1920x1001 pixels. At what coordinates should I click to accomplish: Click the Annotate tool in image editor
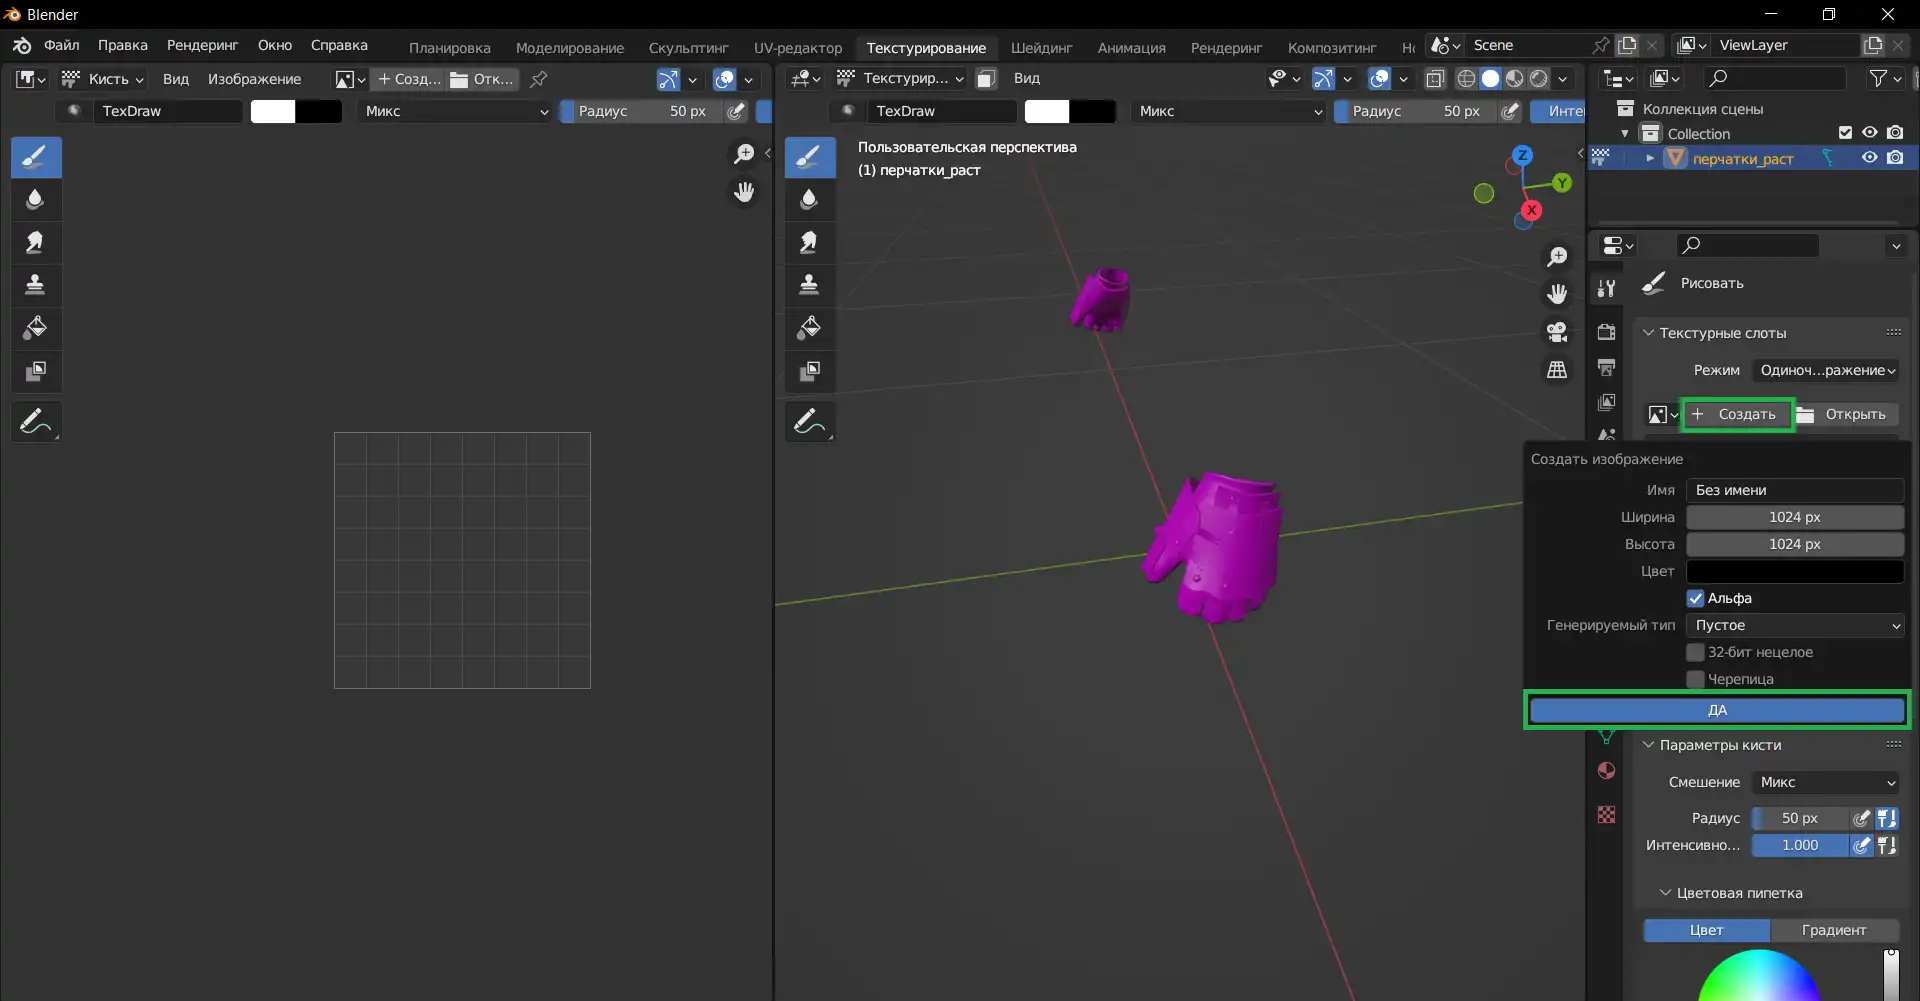(x=35, y=422)
